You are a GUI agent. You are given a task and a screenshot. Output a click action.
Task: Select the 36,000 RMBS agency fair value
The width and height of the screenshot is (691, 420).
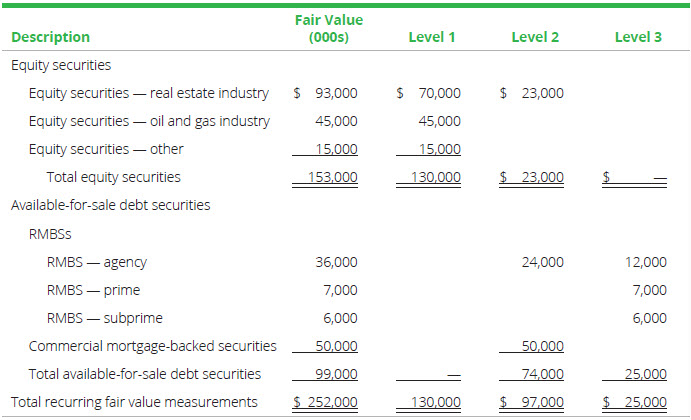click(x=336, y=262)
